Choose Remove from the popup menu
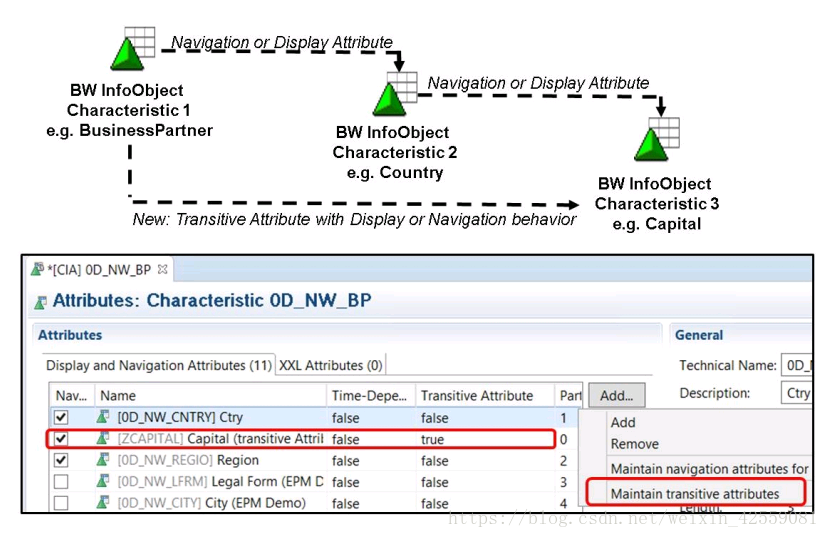The width and height of the screenshot is (829, 538). 634,444
